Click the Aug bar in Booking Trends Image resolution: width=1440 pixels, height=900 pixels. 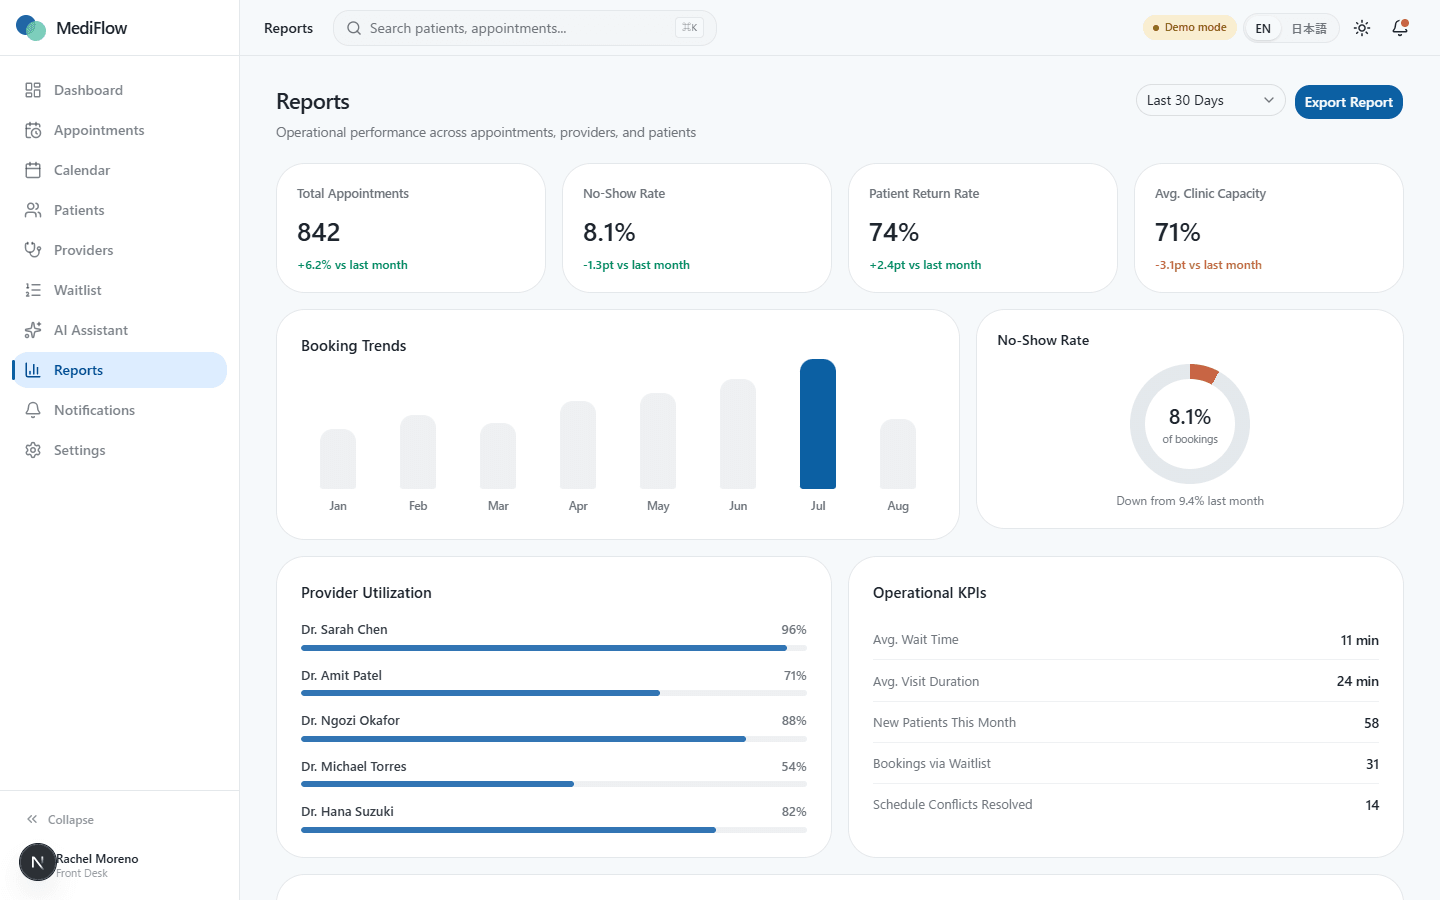coord(898,454)
